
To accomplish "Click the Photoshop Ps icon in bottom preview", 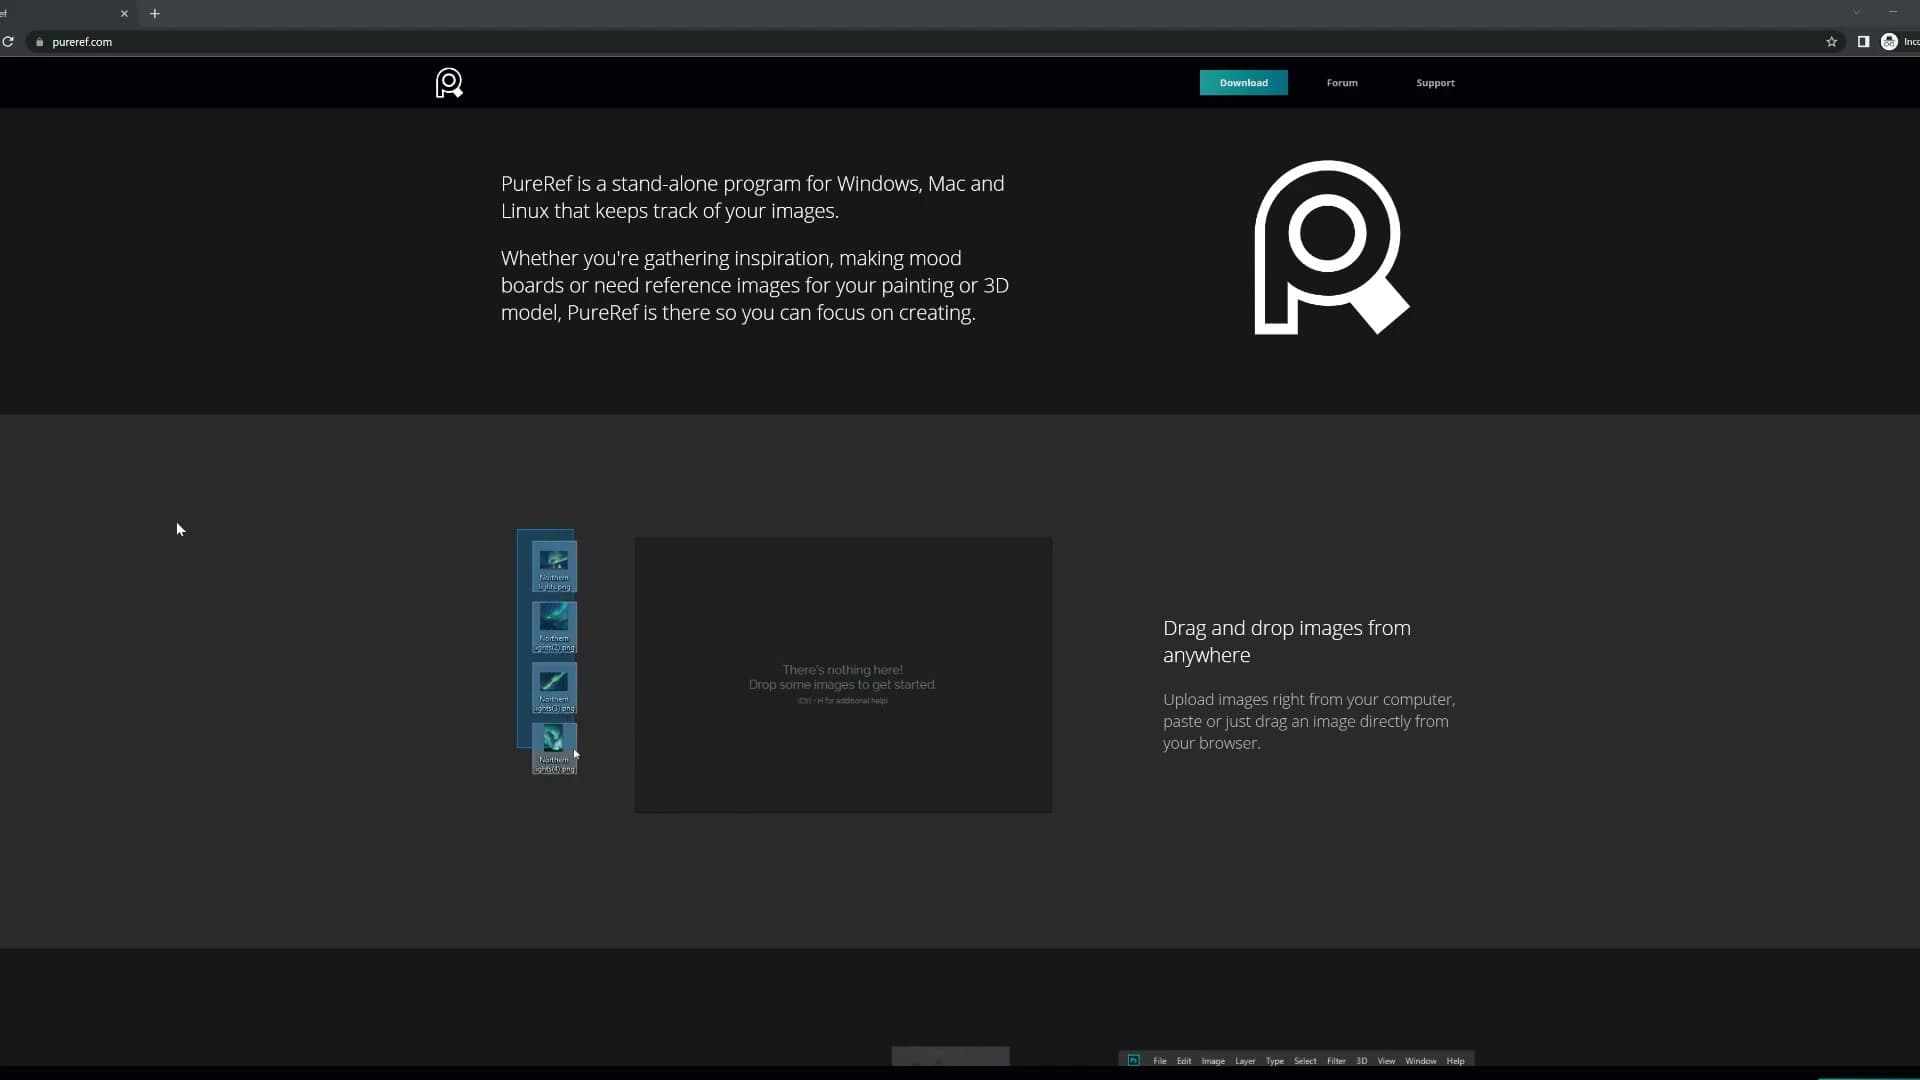I will (x=1133, y=1060).
